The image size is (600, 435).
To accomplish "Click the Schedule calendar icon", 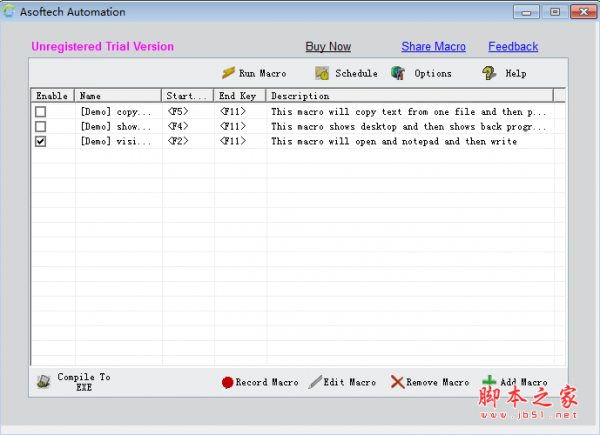I will coord(322,73).
